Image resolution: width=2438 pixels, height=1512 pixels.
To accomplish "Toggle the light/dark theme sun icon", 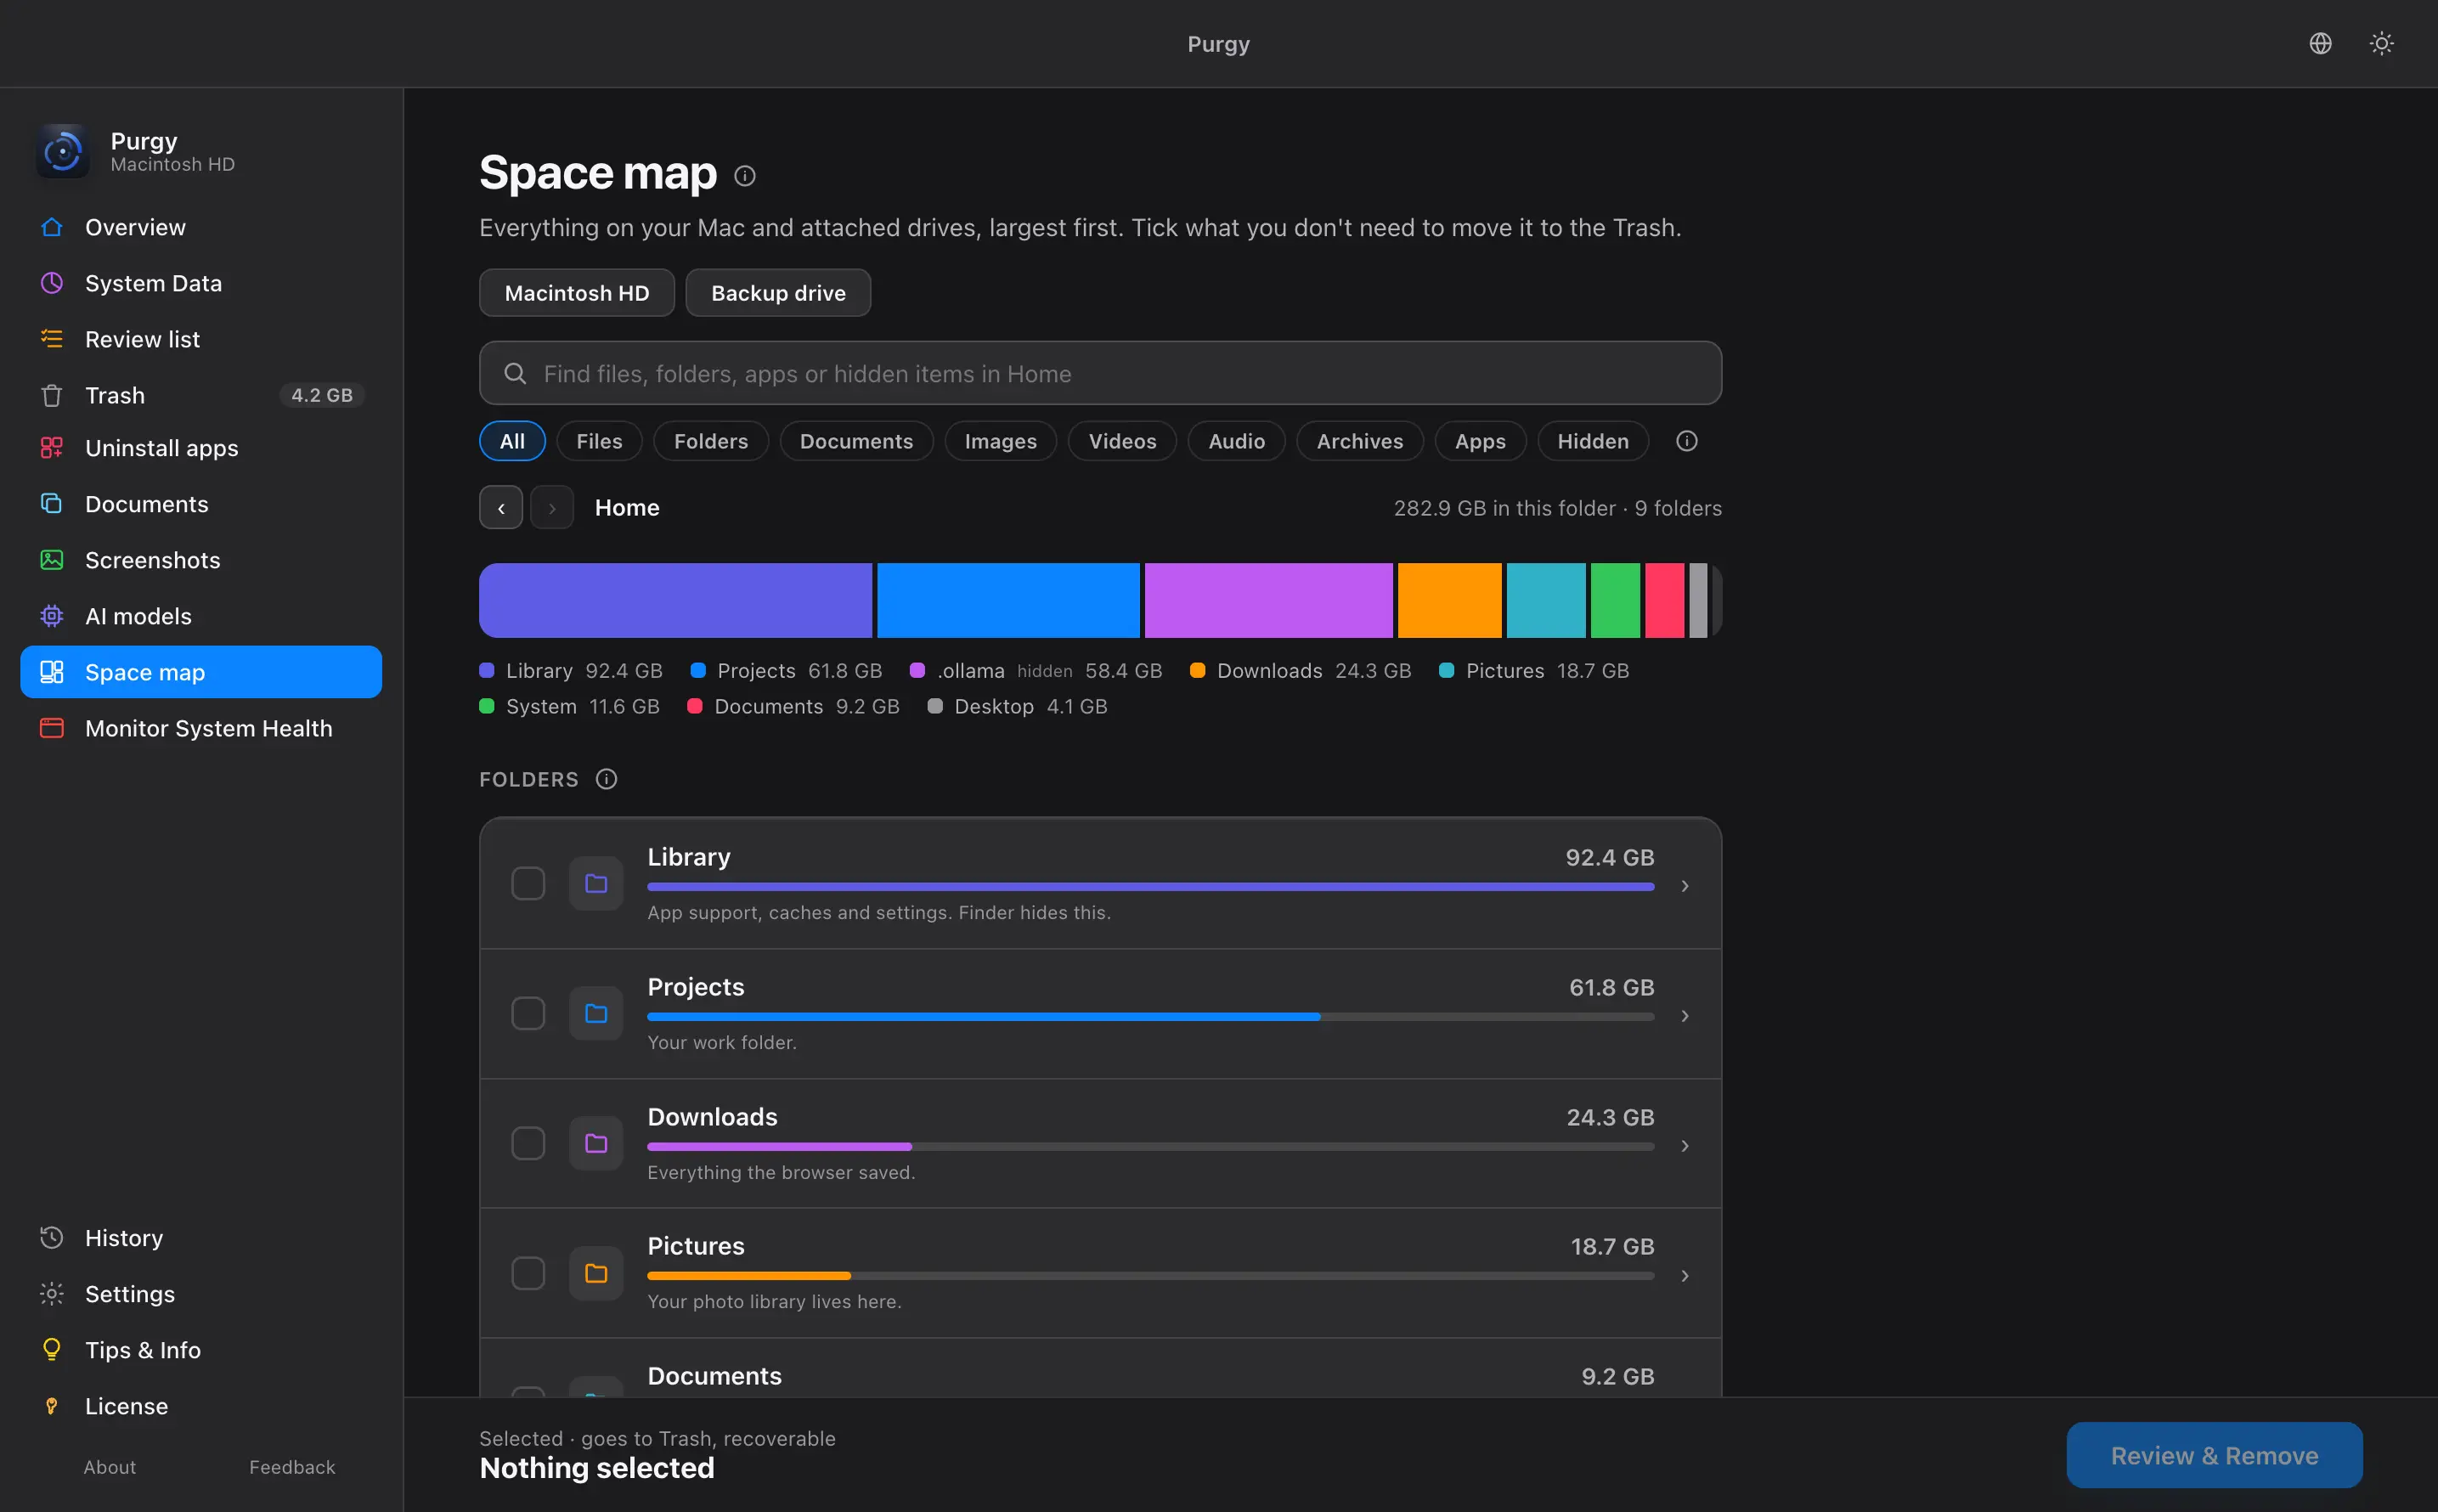I will (2381, 43).
